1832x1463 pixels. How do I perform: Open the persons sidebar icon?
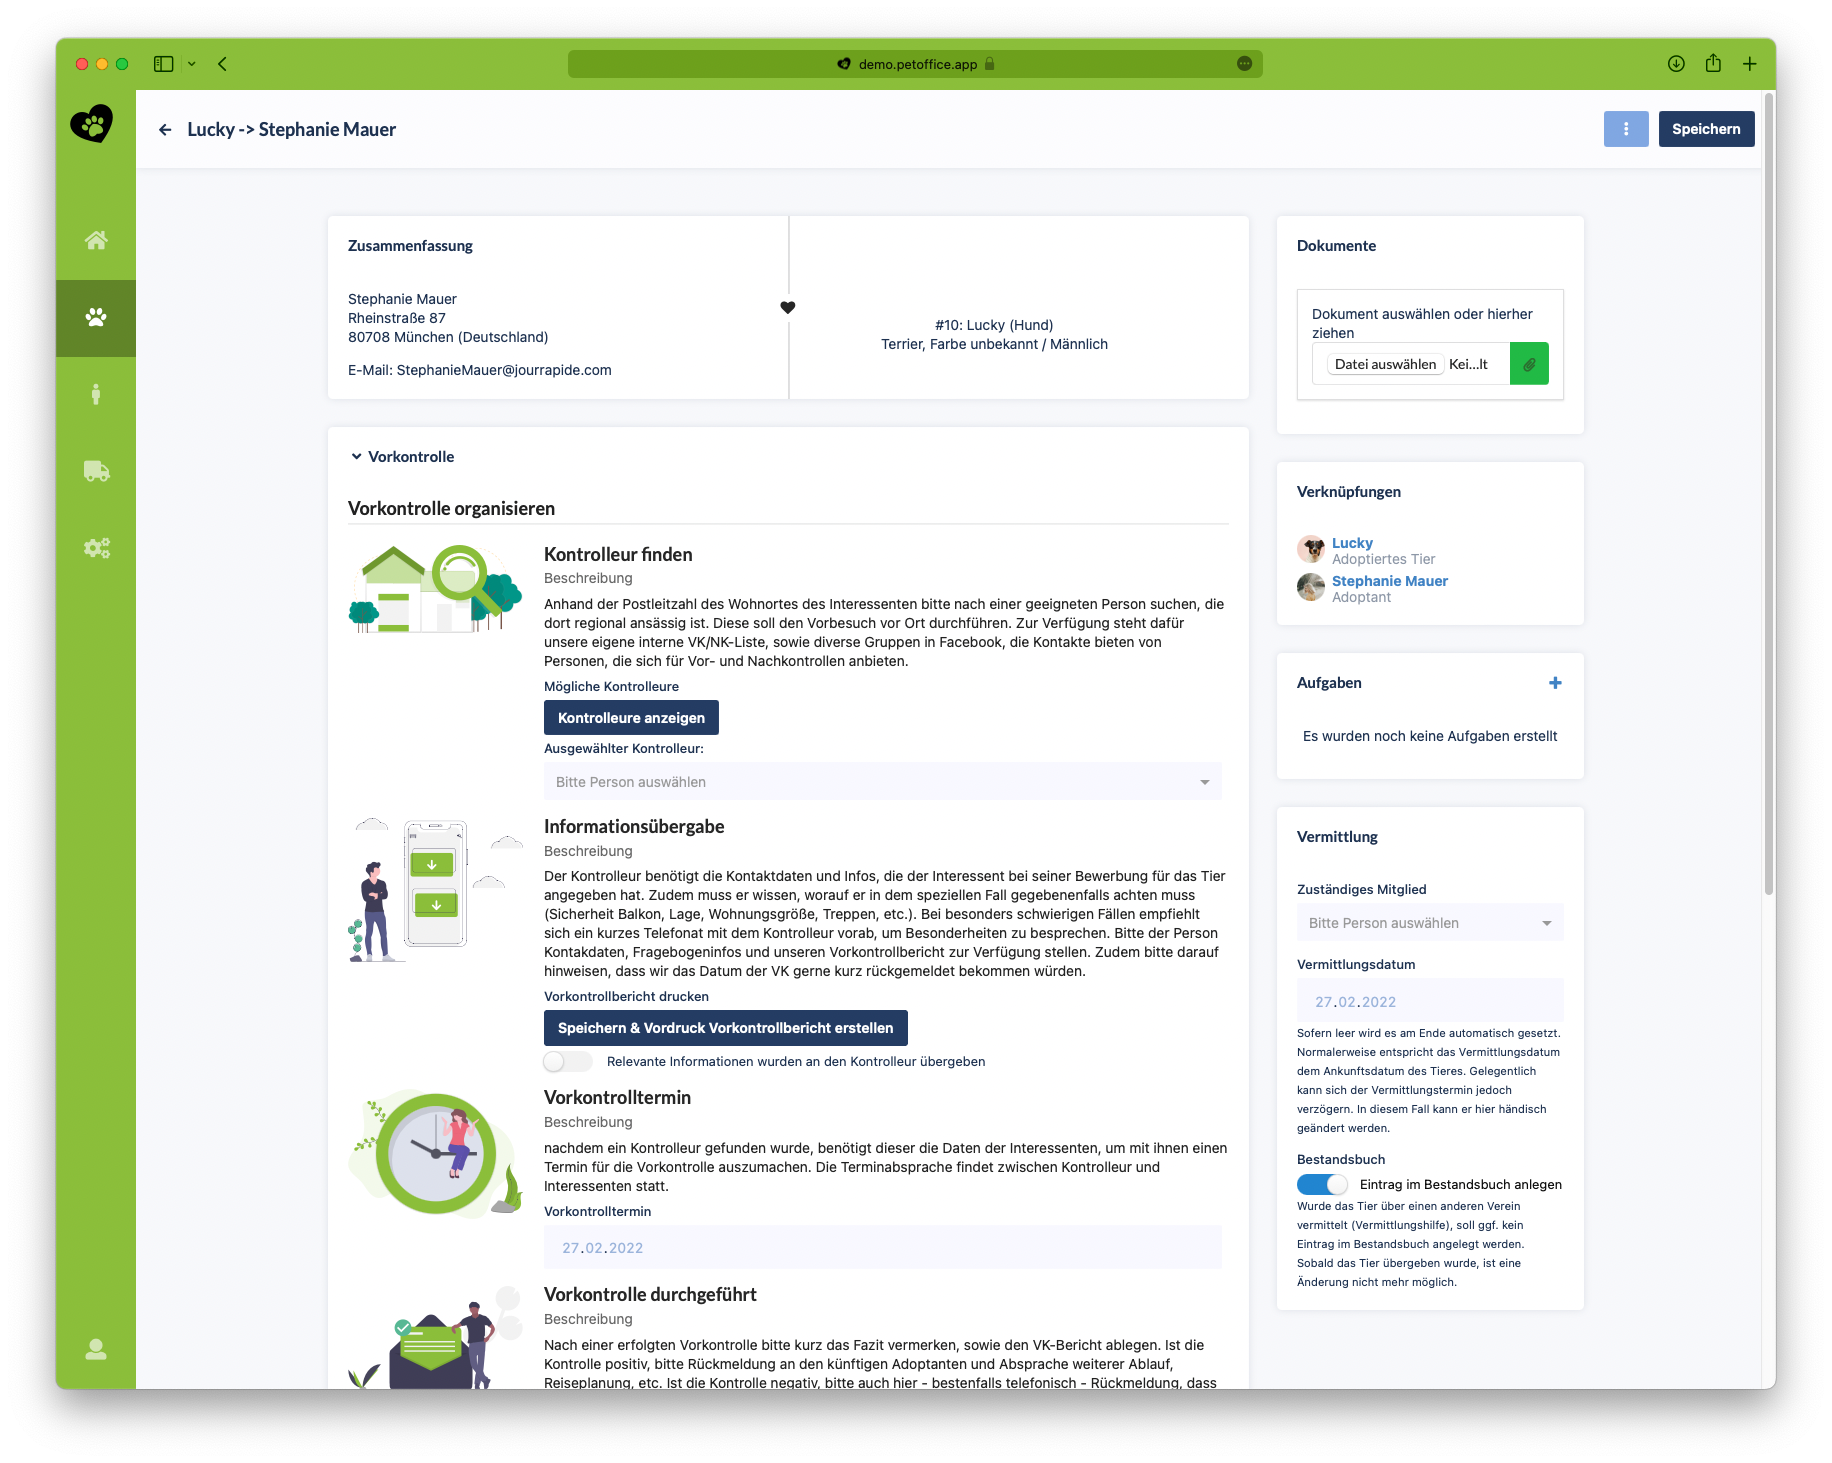[96, 395]
